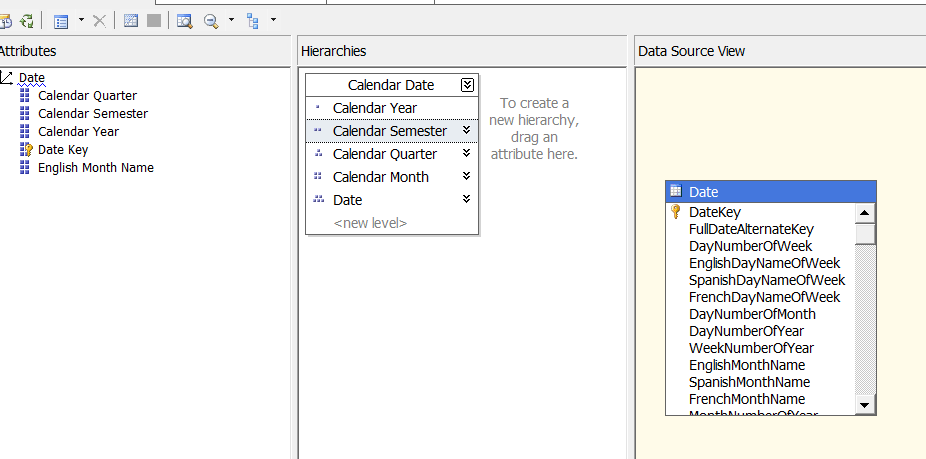The height and width of the screenshot is (459, 926).
Task: Select the SpanishMonthName column
Action: (x=749, y=382)
